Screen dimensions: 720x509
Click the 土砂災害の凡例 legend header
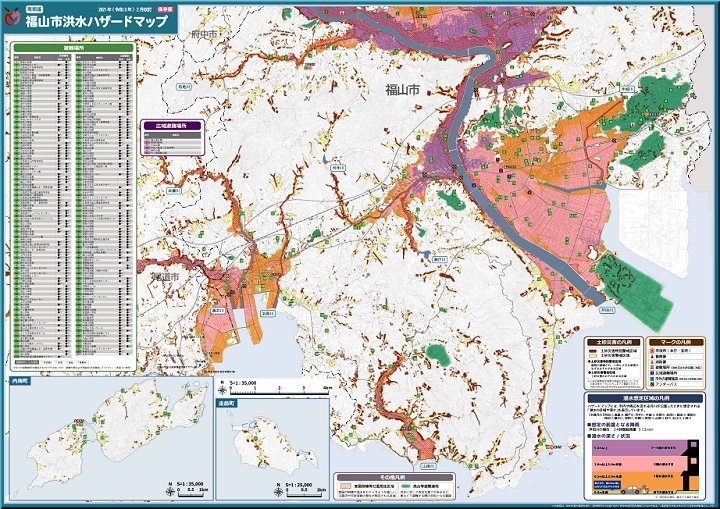click(x=612, y=342)
